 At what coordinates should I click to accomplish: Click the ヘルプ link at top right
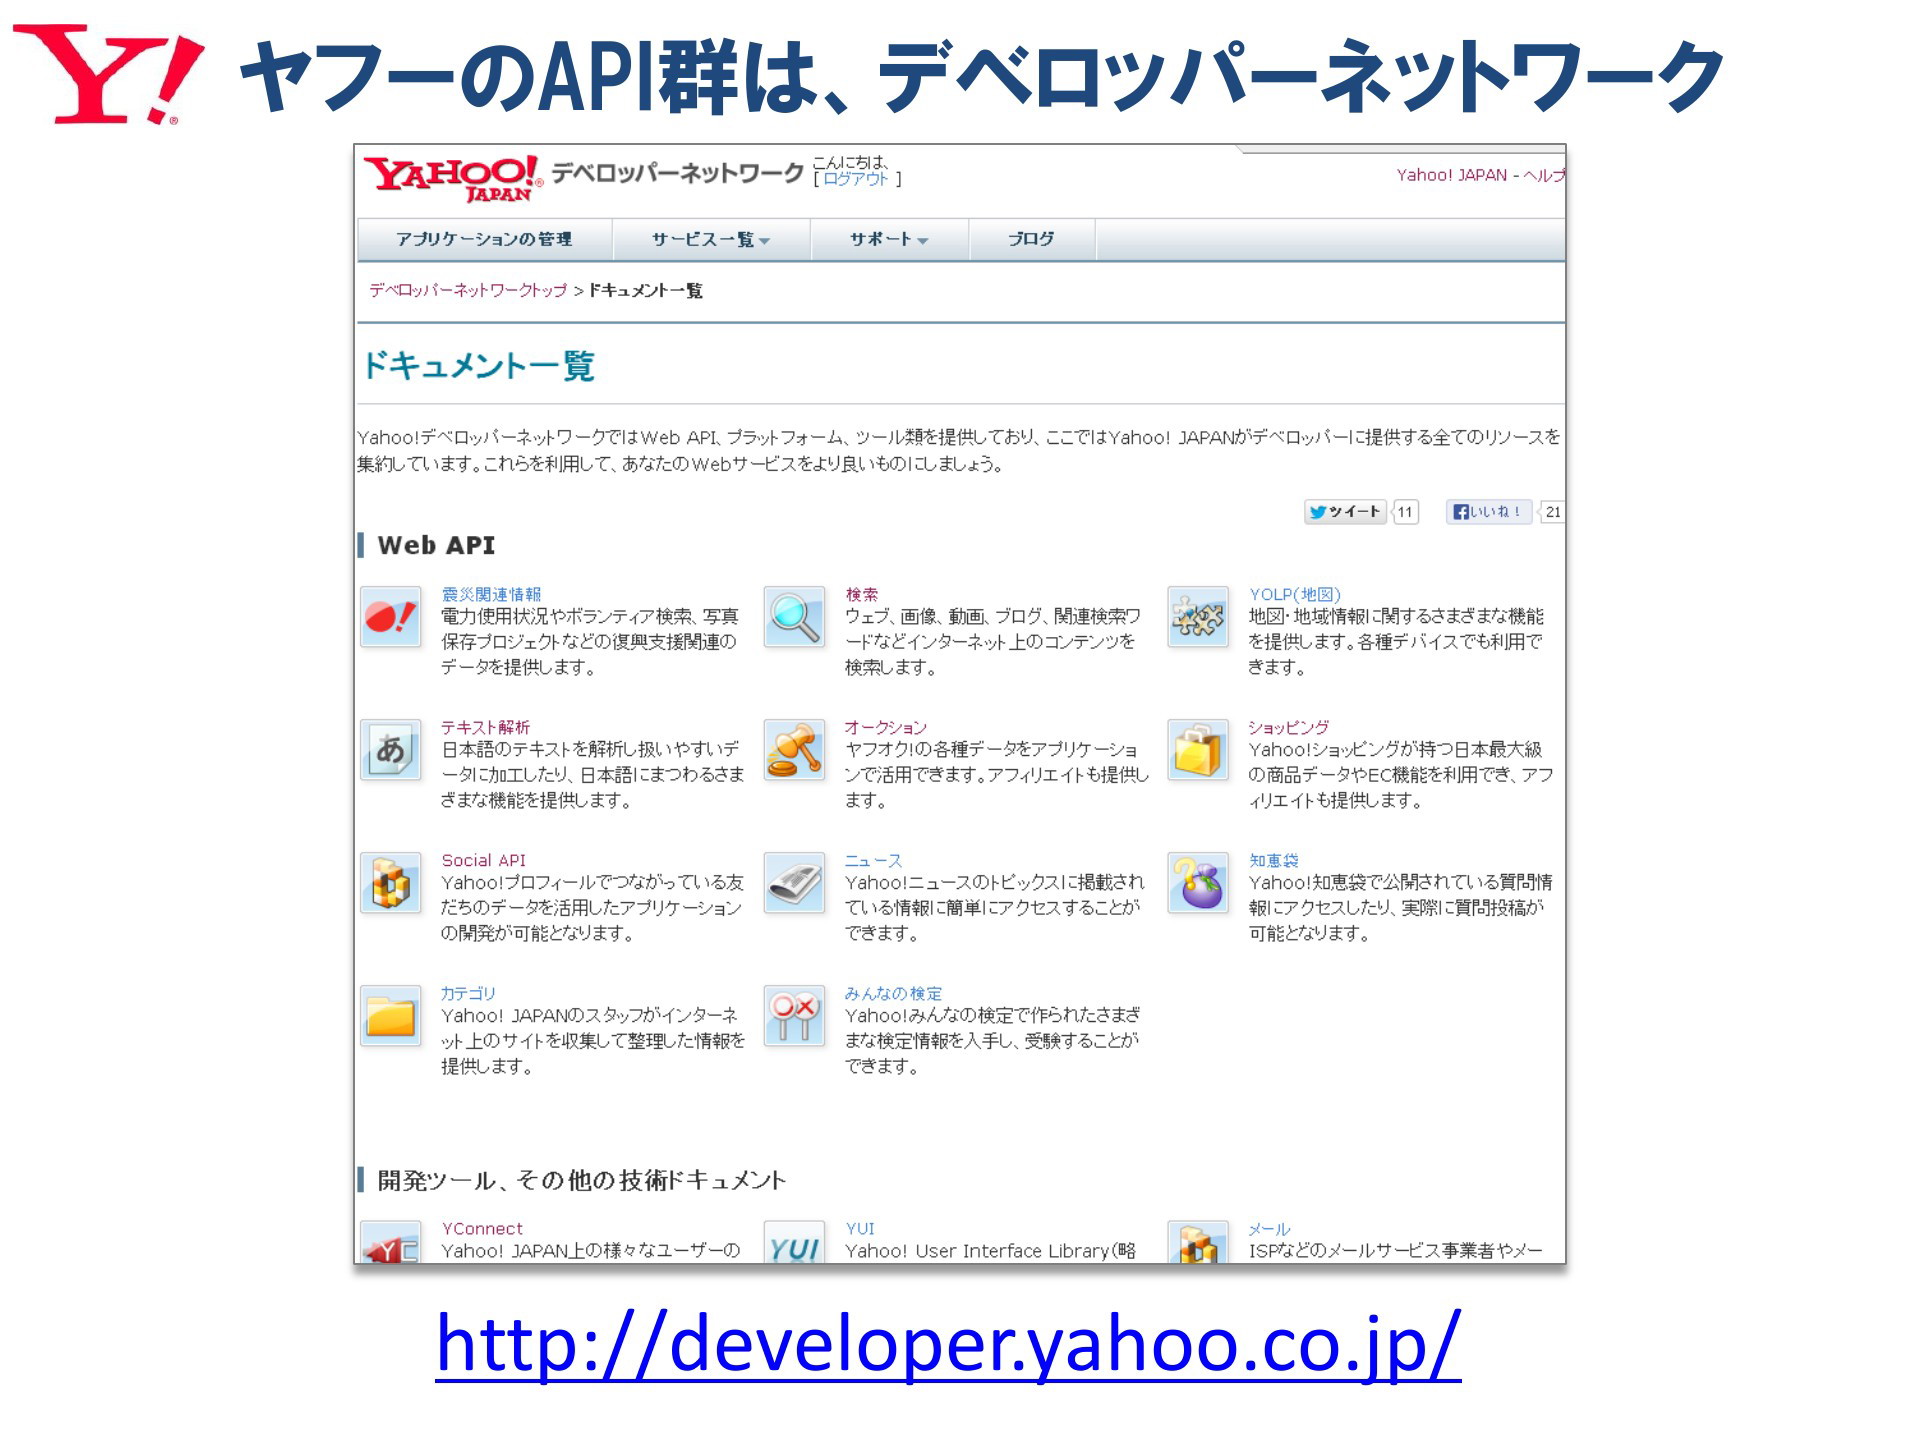(x=1544, y=175)
